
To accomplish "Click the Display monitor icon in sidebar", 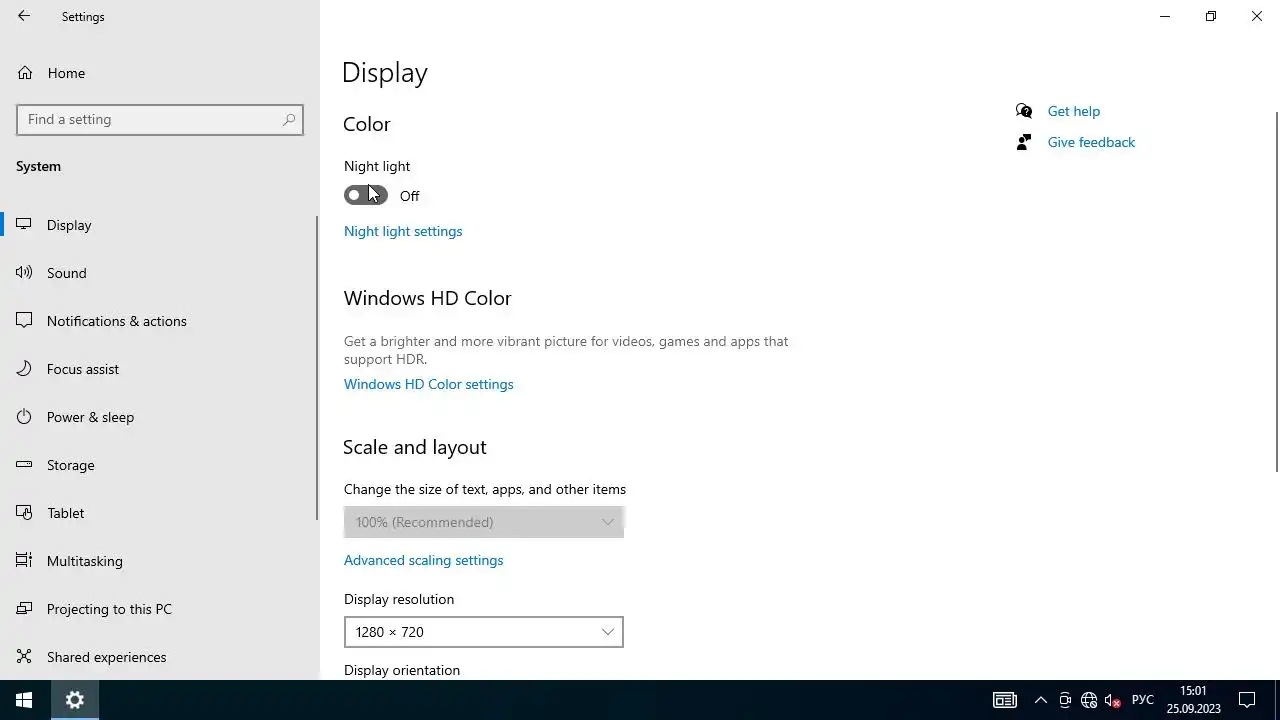I will point(25,225).
